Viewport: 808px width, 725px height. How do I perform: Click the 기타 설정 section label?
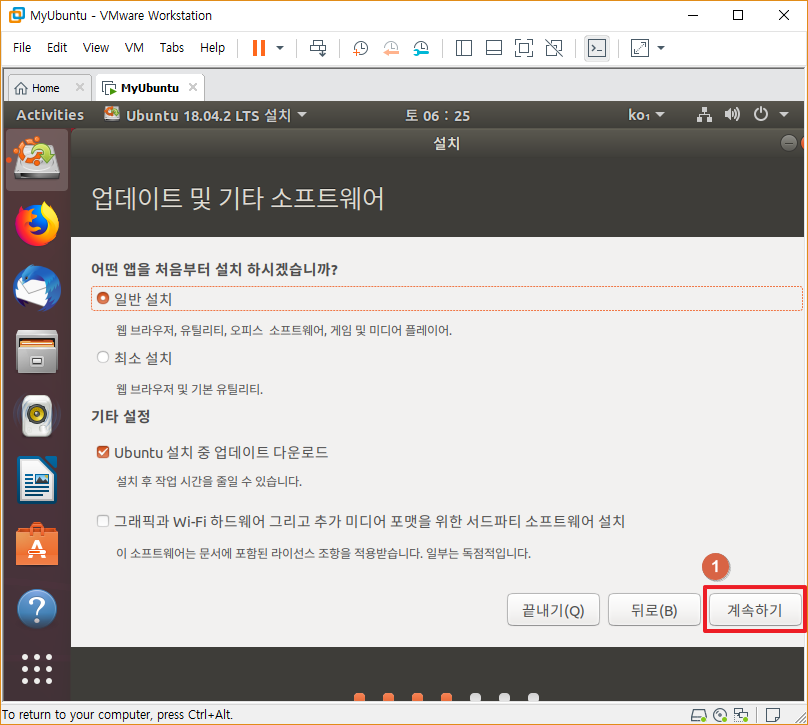(121, 416)
